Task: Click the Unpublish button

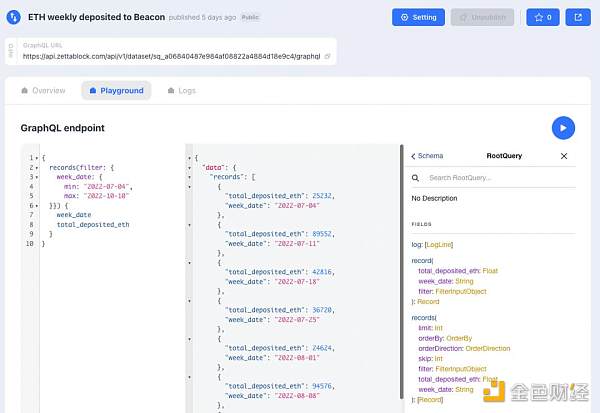Action: coord(482,17)
